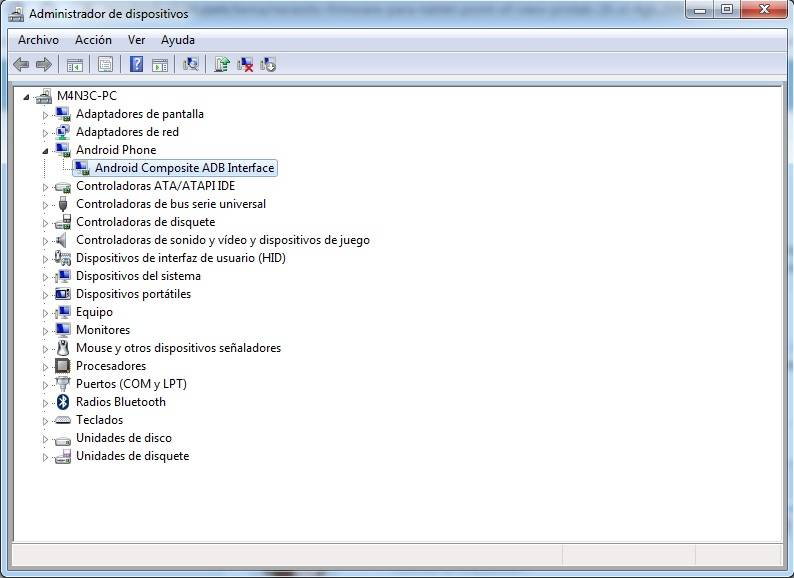This screenshot has height=578, width=794.
Task: Click the M4N3C-PC computer icon
Action: click(44, 96)
